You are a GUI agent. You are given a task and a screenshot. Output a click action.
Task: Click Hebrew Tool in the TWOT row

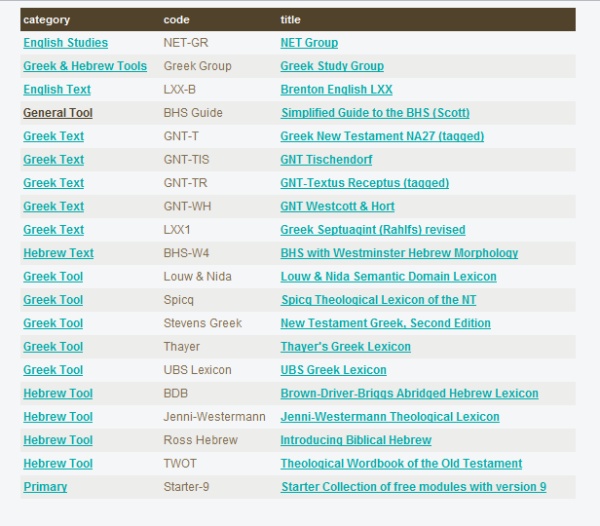pyautogui.click(x=58, y=463)
